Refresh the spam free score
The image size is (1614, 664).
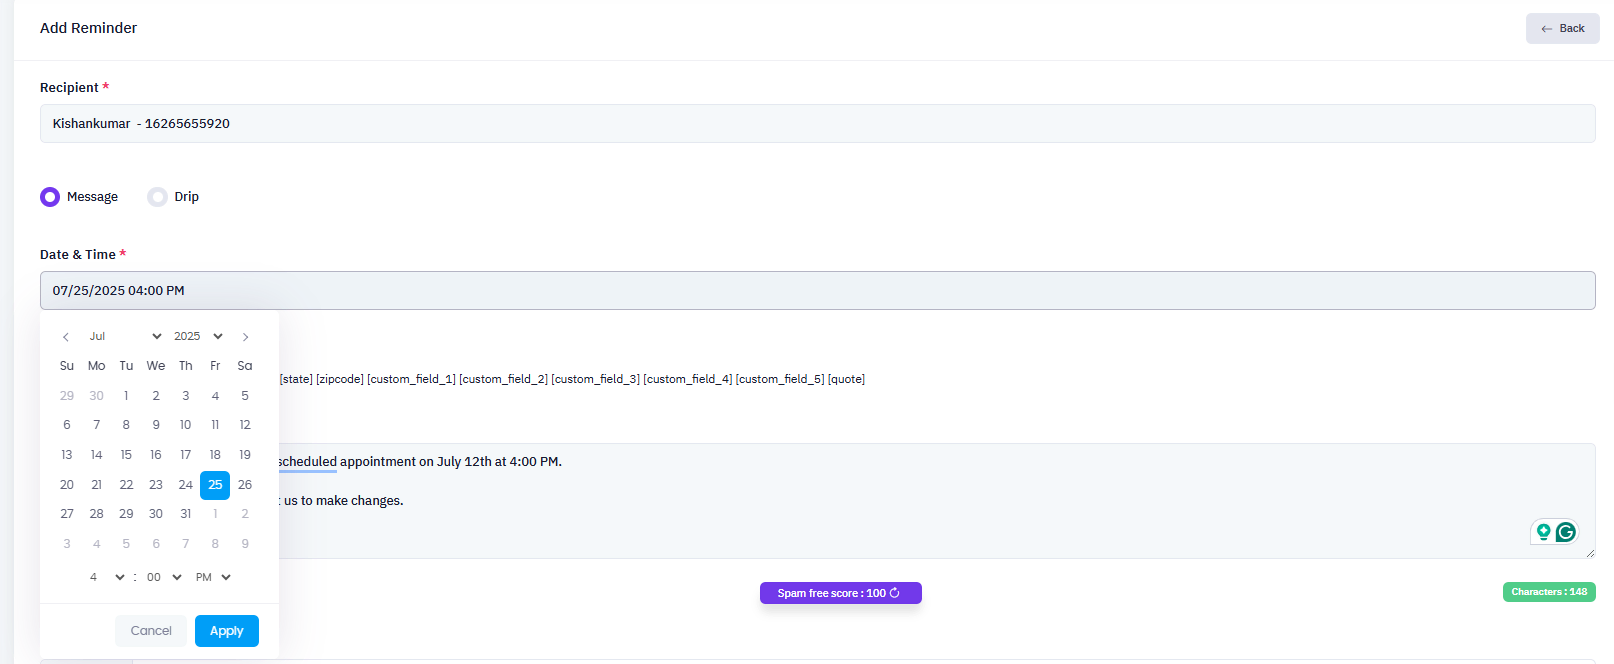pyautogui.click(x=895, y=593)
